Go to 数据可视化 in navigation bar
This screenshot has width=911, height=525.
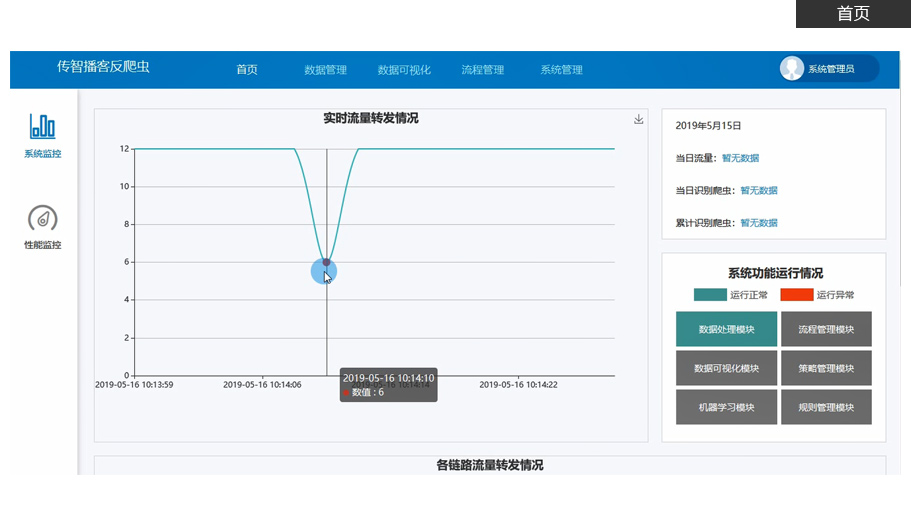click(x=404, y=70)
